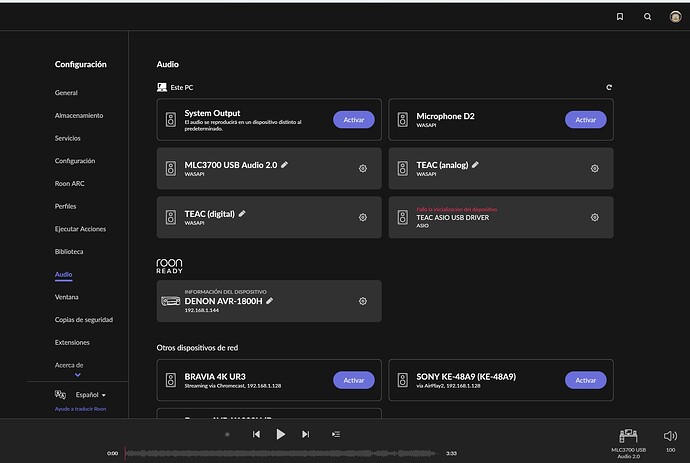Activate the Microphone D2 device

(x=586, y=120)
